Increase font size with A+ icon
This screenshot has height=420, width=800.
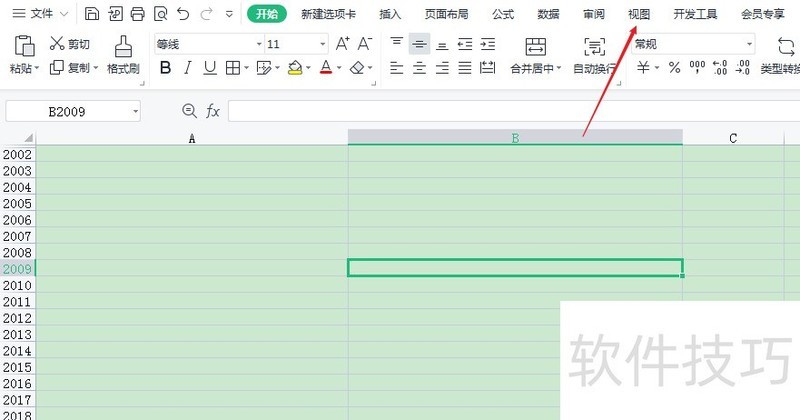coord(342,44)
